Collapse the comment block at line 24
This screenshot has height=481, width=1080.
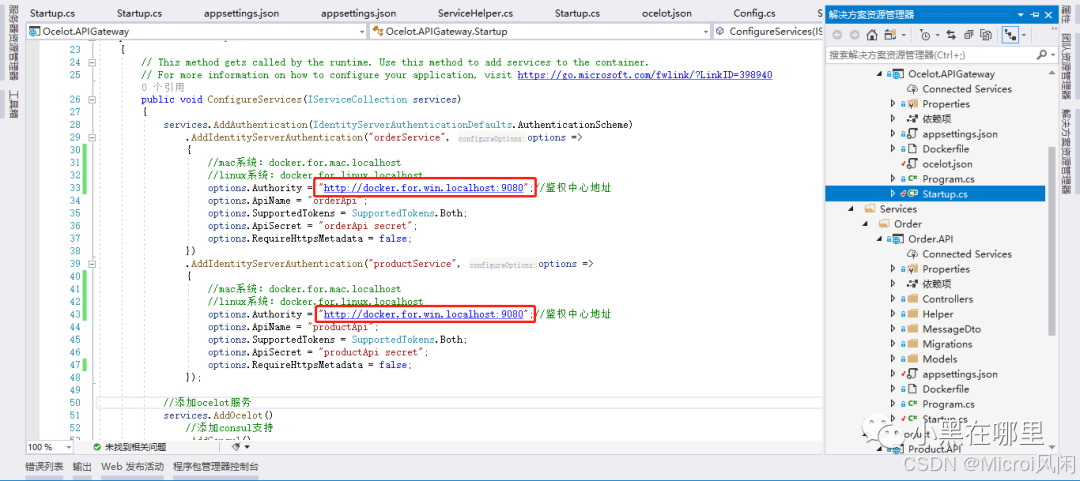click(93, 63)
